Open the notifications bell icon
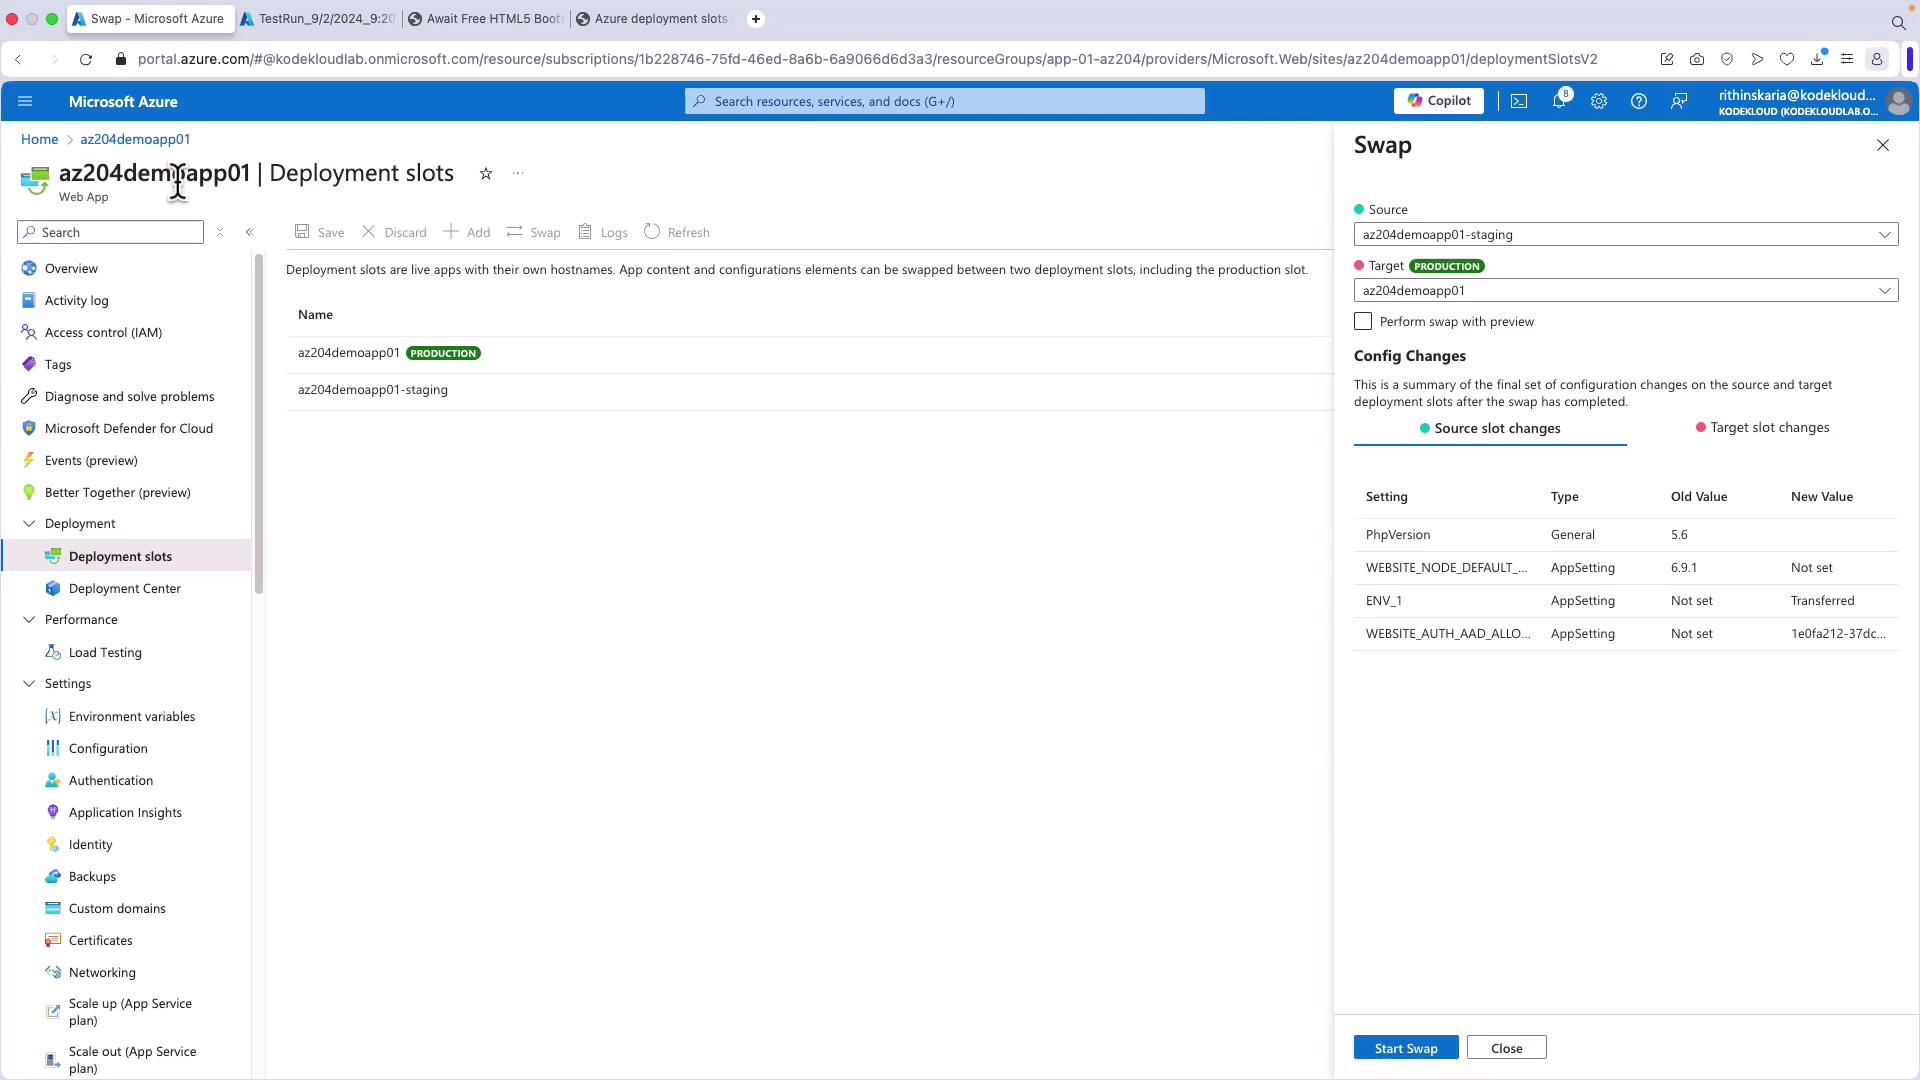The width and height of the screenshot is (1920, 1080). pos(1558,101)
